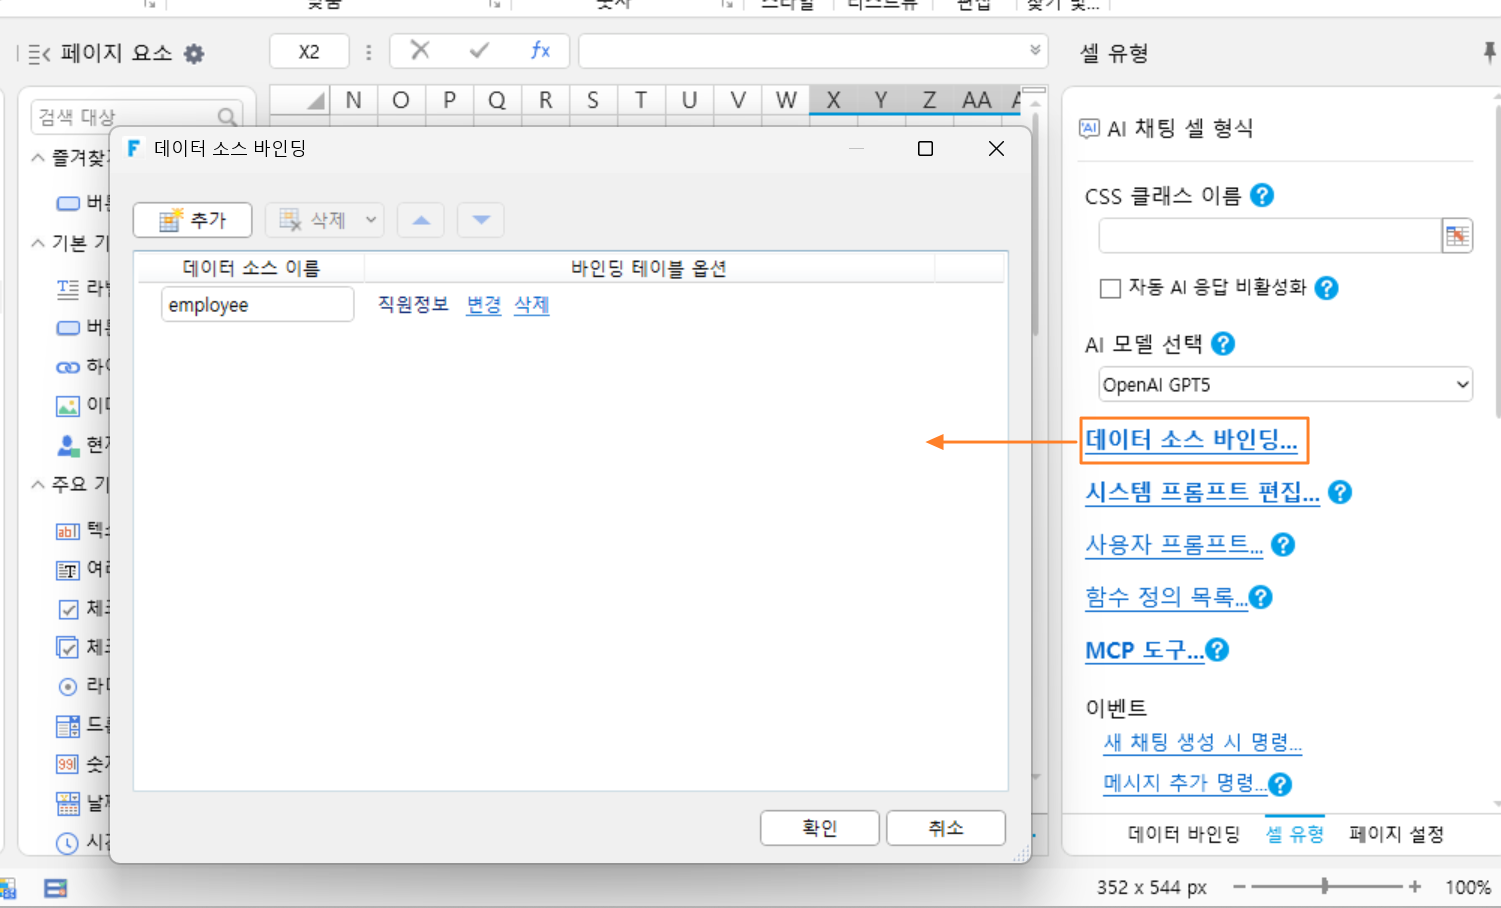This screenshot has width=1501, height=908.
Task: Click the formula confirm checkmark icon
Action: point(479,50)
